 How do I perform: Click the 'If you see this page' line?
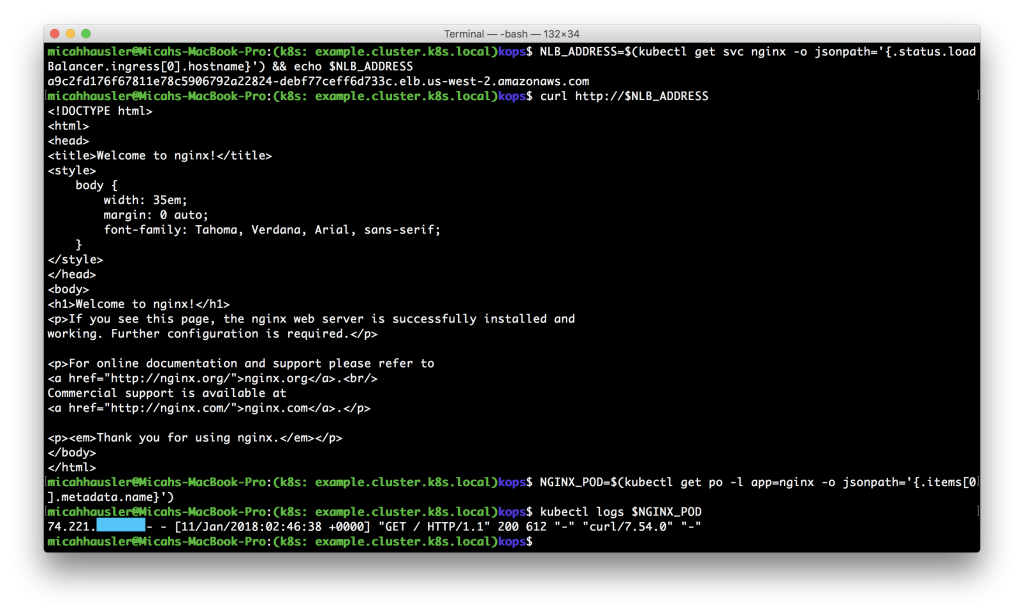tap(311, 319)
